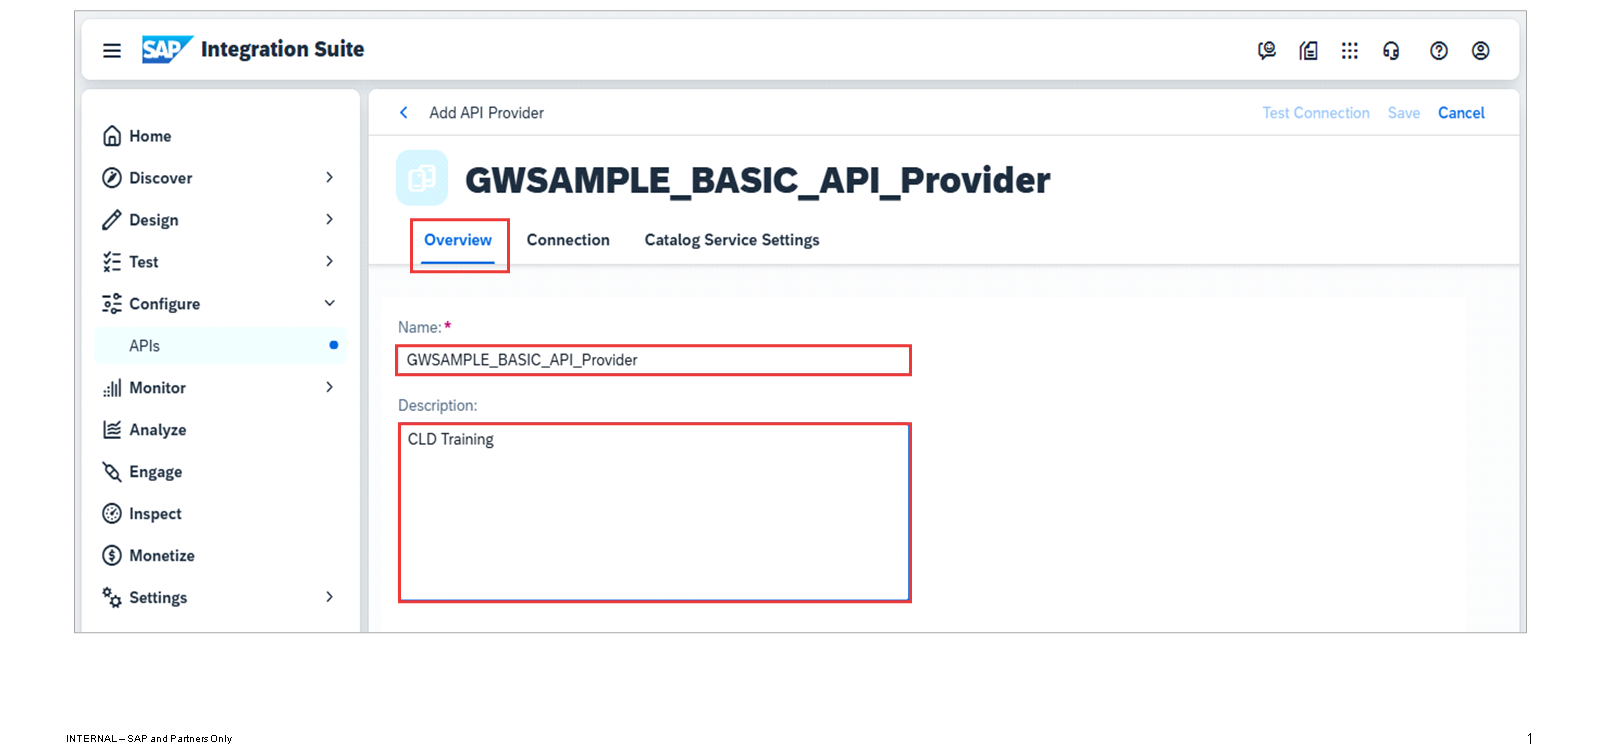1600x754 pixels.
Task: Select APIs under Configure
Action: pos(221,346)
